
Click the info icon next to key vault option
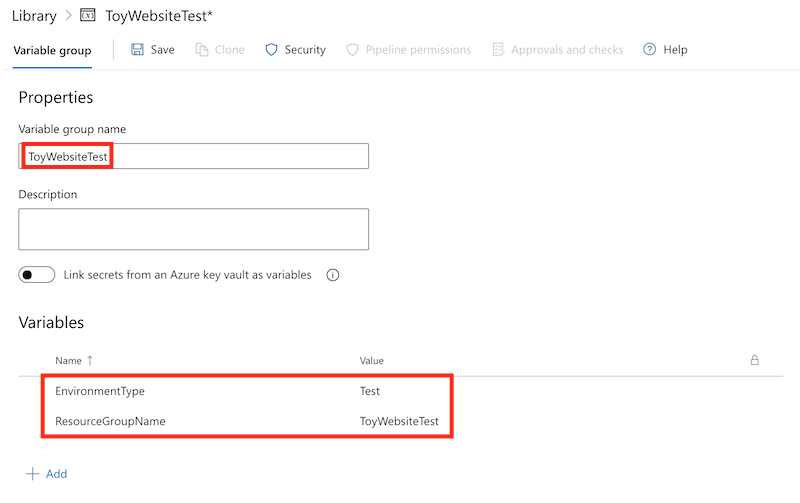333,275
